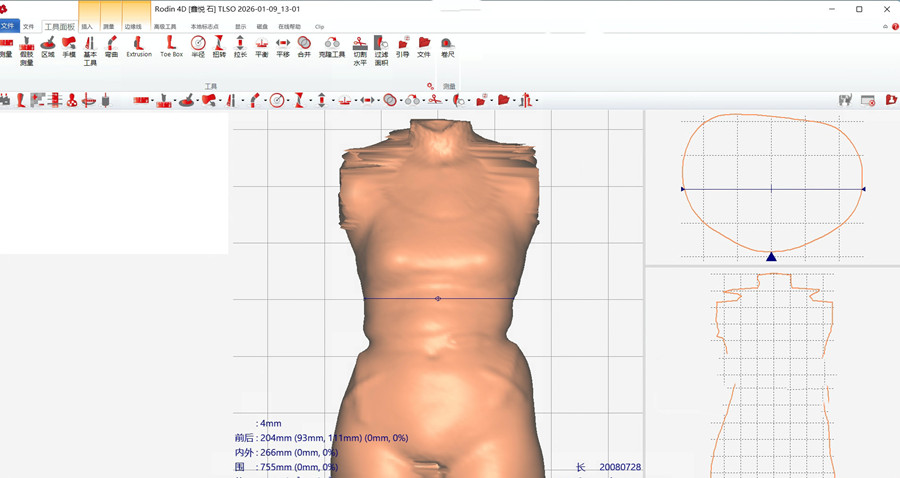Select the 区域 region tool in the ribbon
Viewport: 900px width, 478px height.
[48, 47]
